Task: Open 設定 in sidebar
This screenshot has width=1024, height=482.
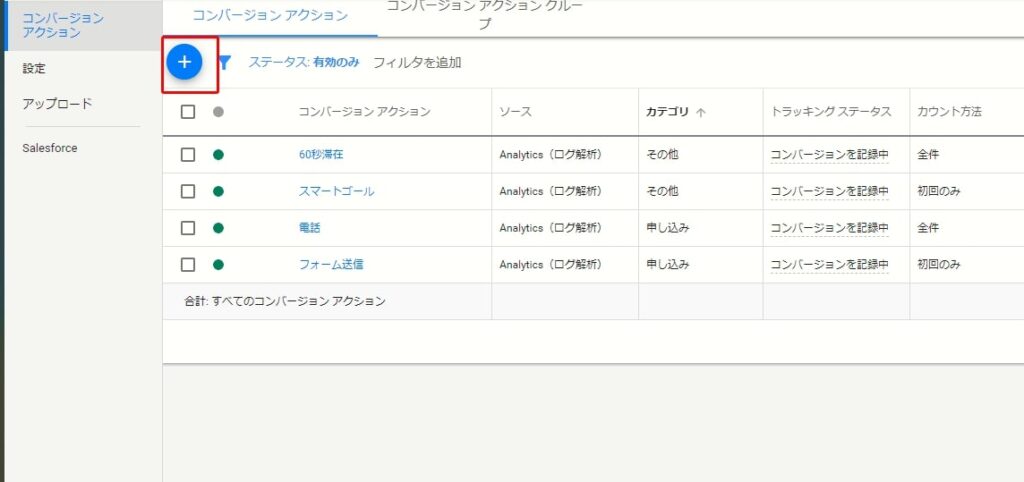Action: (x=34, y=69)
